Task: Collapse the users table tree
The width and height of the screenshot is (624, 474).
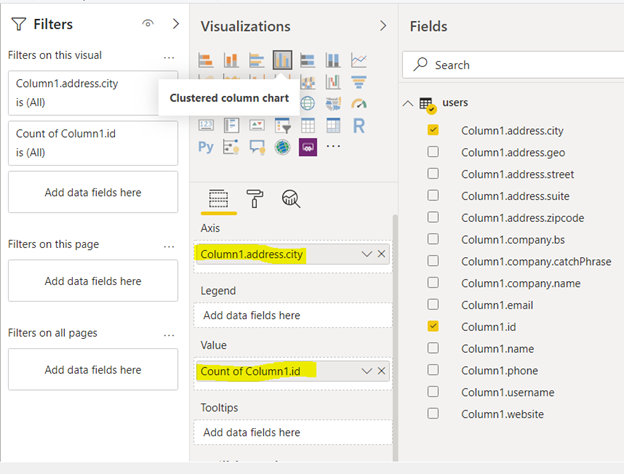Action: click(x=408, y=103)
